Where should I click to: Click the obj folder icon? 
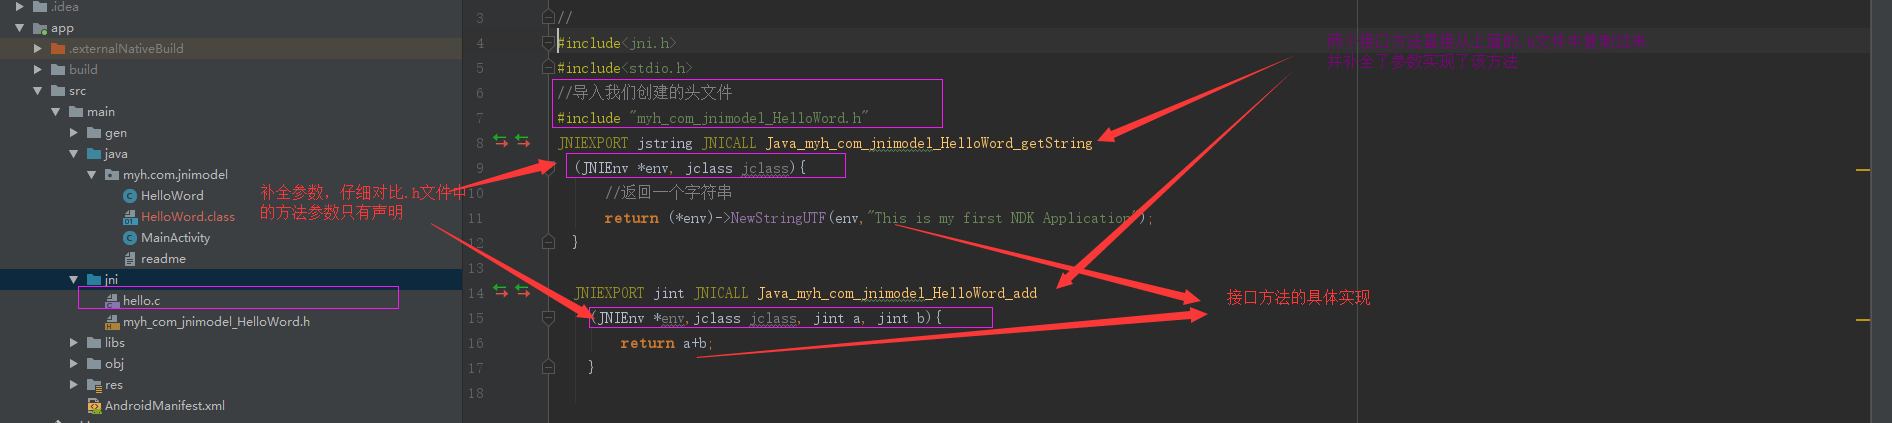coord(94,364)
